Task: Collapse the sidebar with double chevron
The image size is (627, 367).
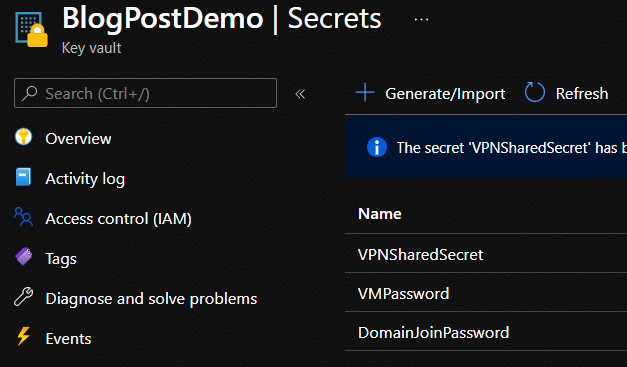Action: (300, 94)
